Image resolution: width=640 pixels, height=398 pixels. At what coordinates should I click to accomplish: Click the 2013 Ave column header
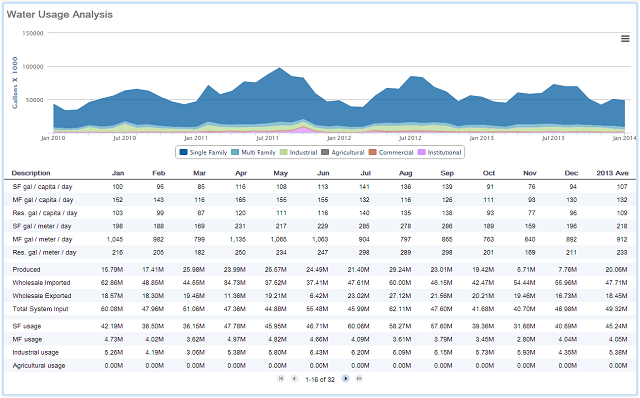tap(612, 173)
